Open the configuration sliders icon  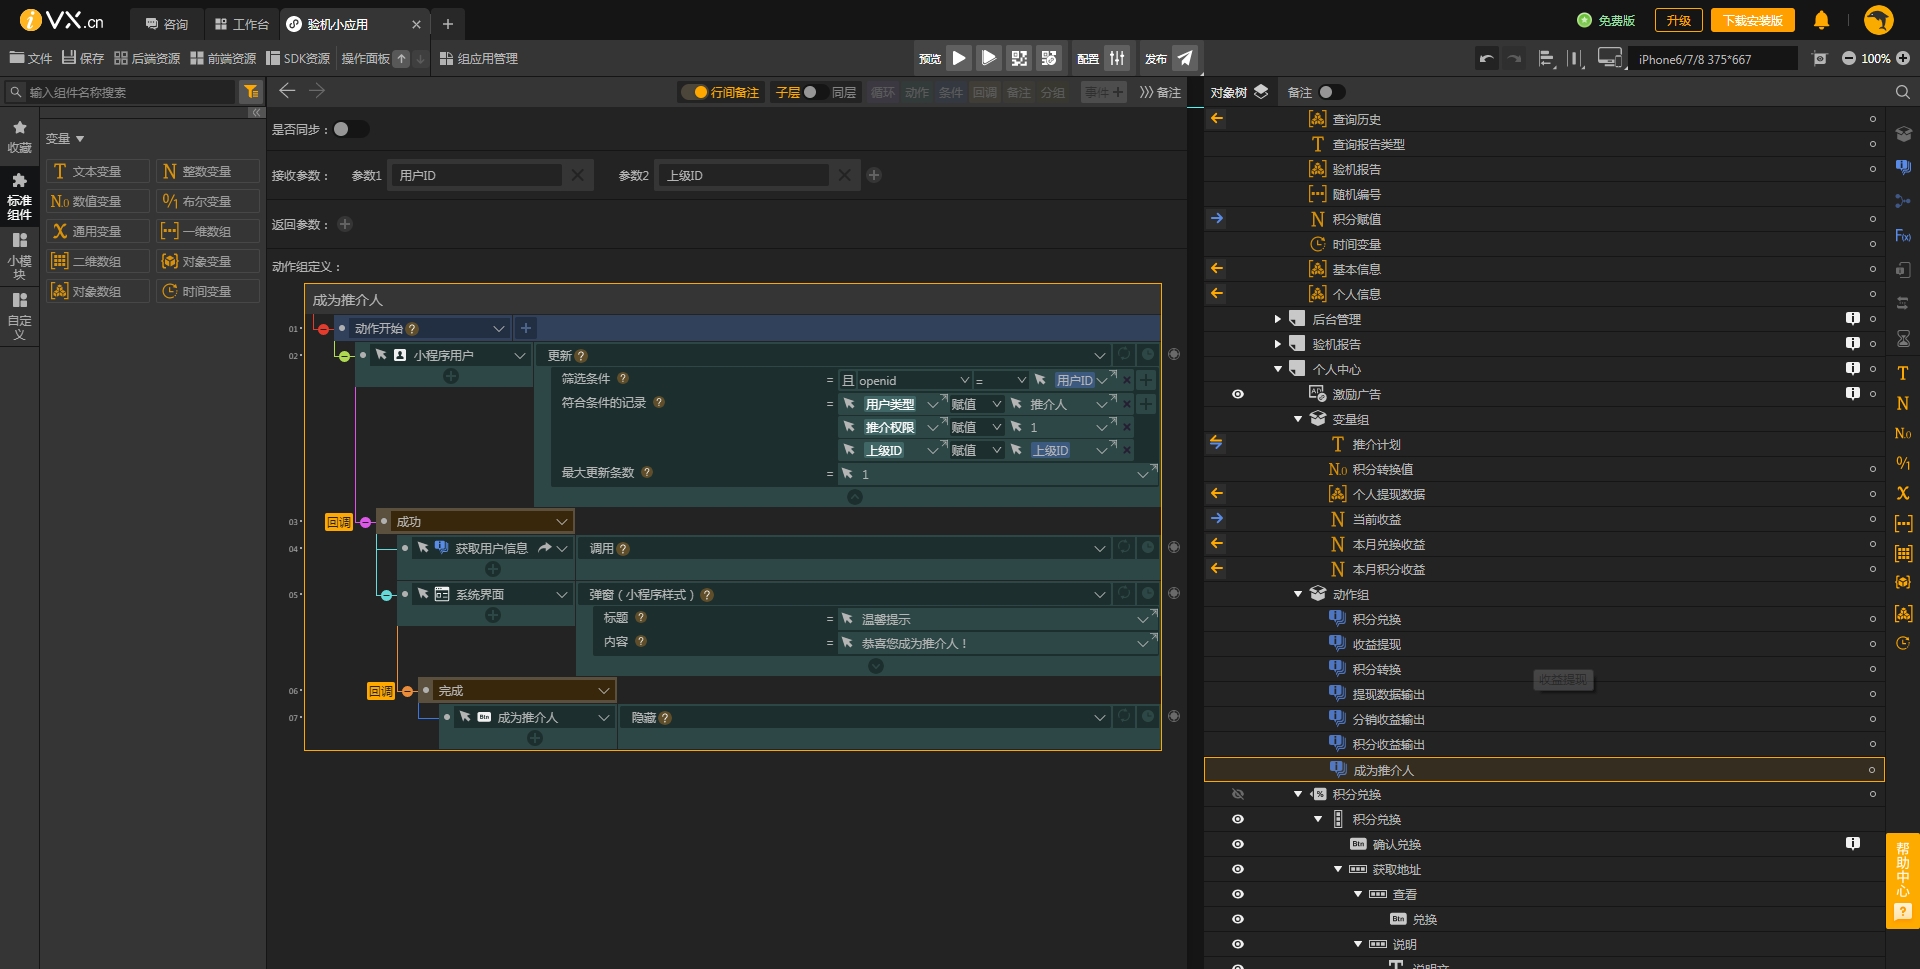pyautogui.click(x=1117, y=58)
